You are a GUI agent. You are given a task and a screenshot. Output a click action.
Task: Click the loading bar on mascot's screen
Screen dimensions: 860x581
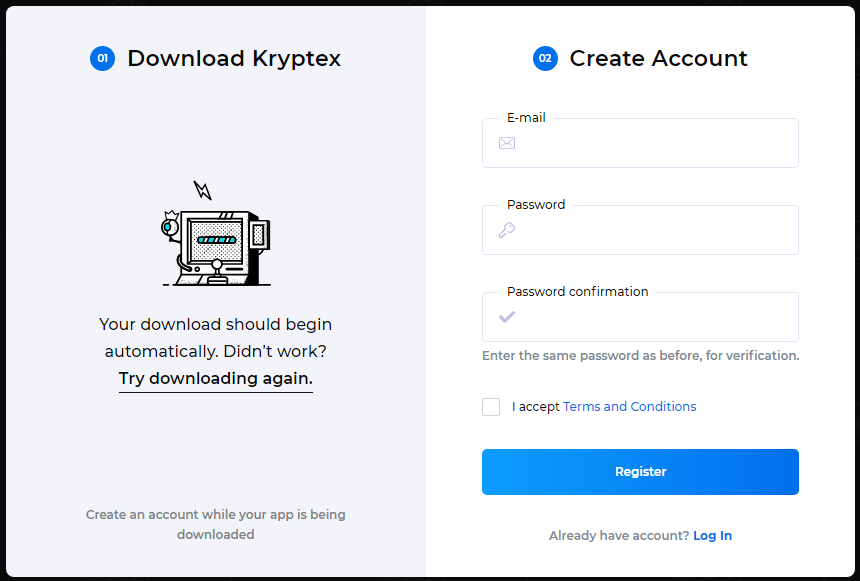216,240
